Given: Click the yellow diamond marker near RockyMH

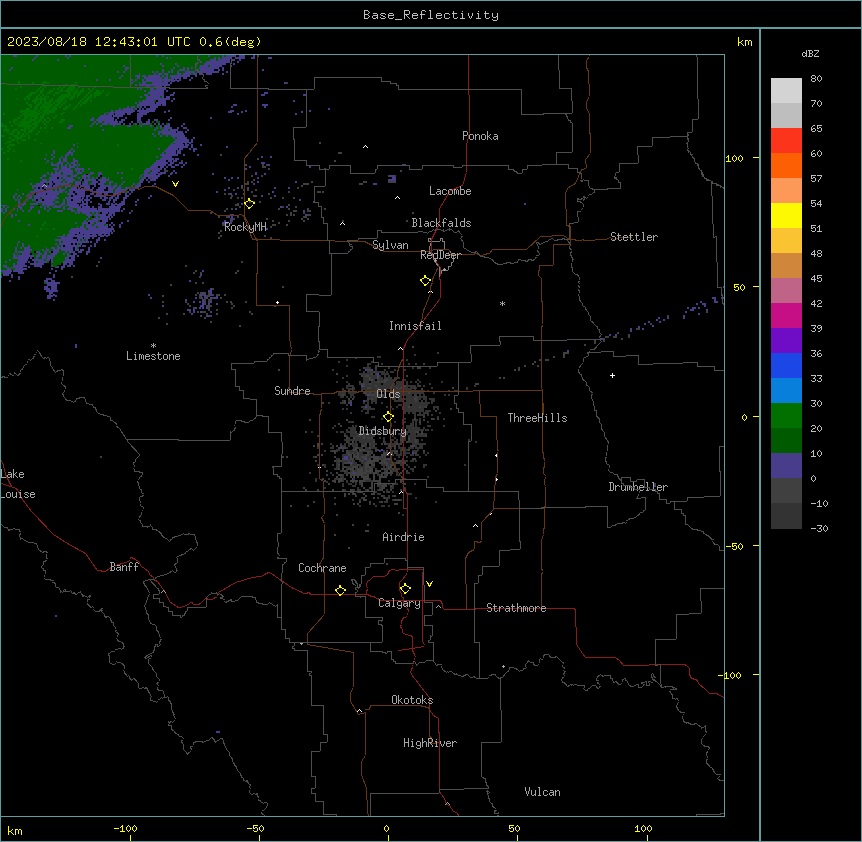Looking at the screenshot, I should pyautogui.click(x=249, y=204).
